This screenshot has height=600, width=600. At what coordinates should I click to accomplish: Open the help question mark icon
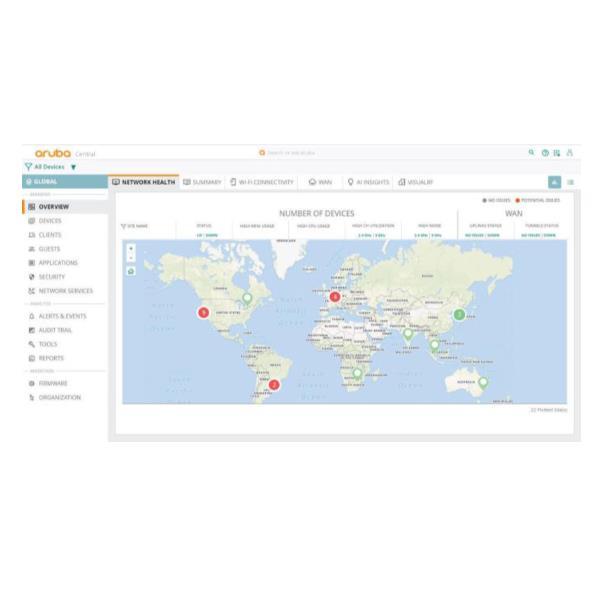click(x=545, y=153)
